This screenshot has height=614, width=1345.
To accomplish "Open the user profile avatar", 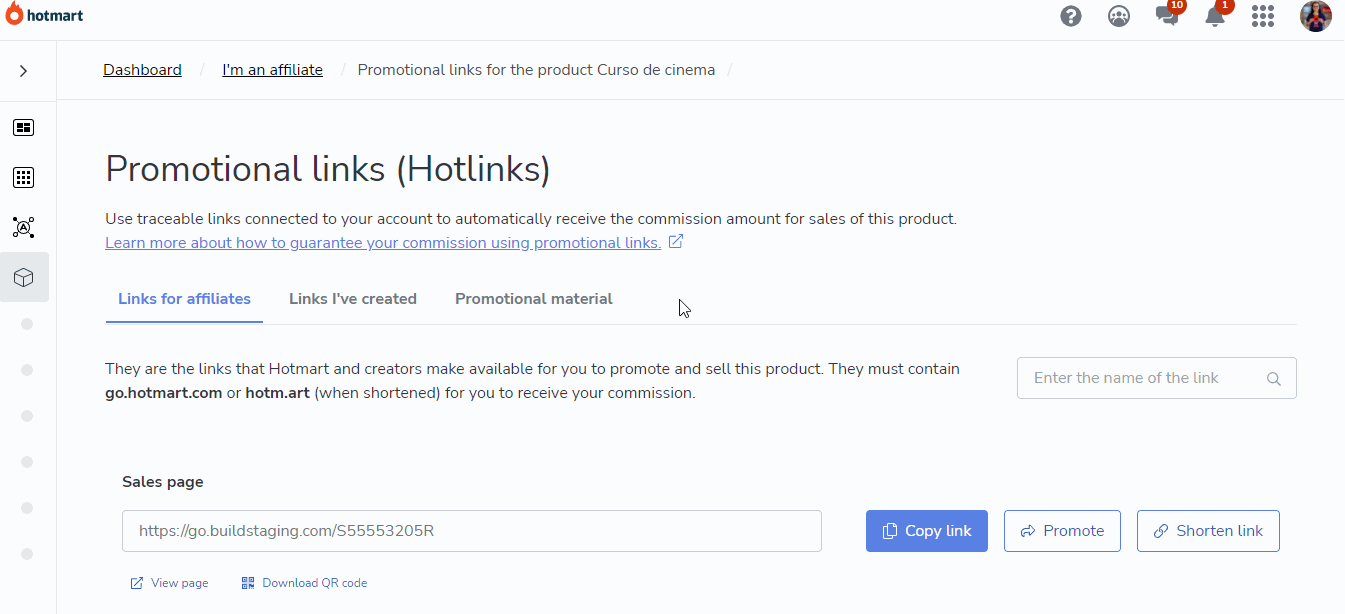I will coord(1316,16).
